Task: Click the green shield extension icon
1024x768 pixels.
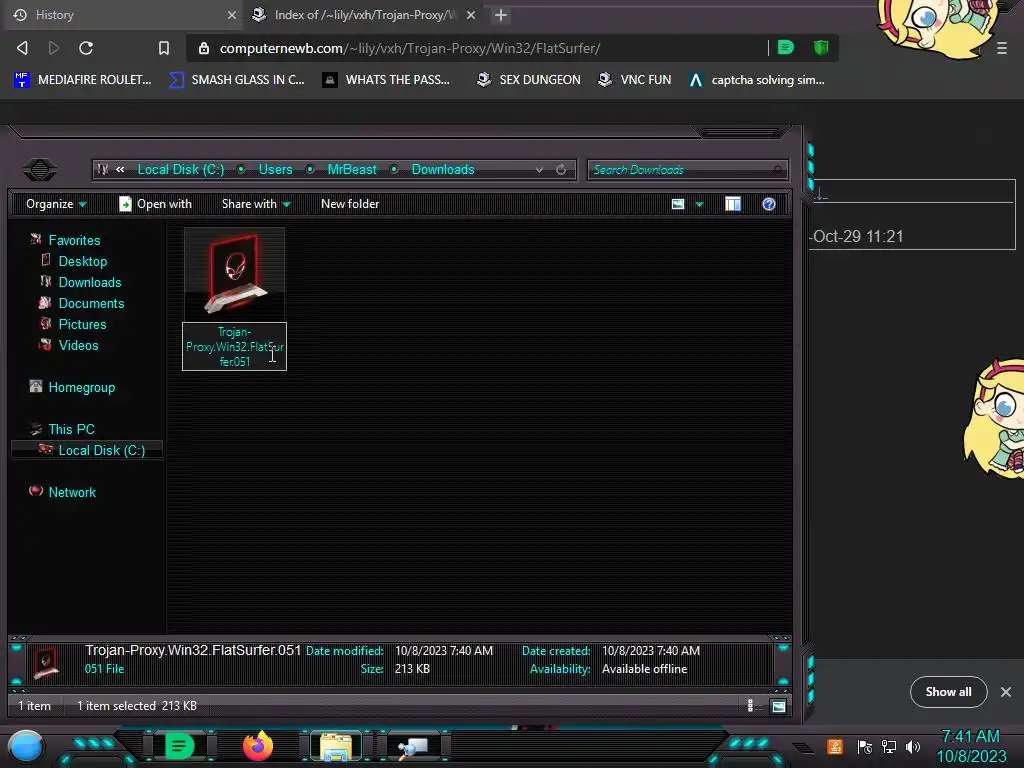Action: click(821, 47)
